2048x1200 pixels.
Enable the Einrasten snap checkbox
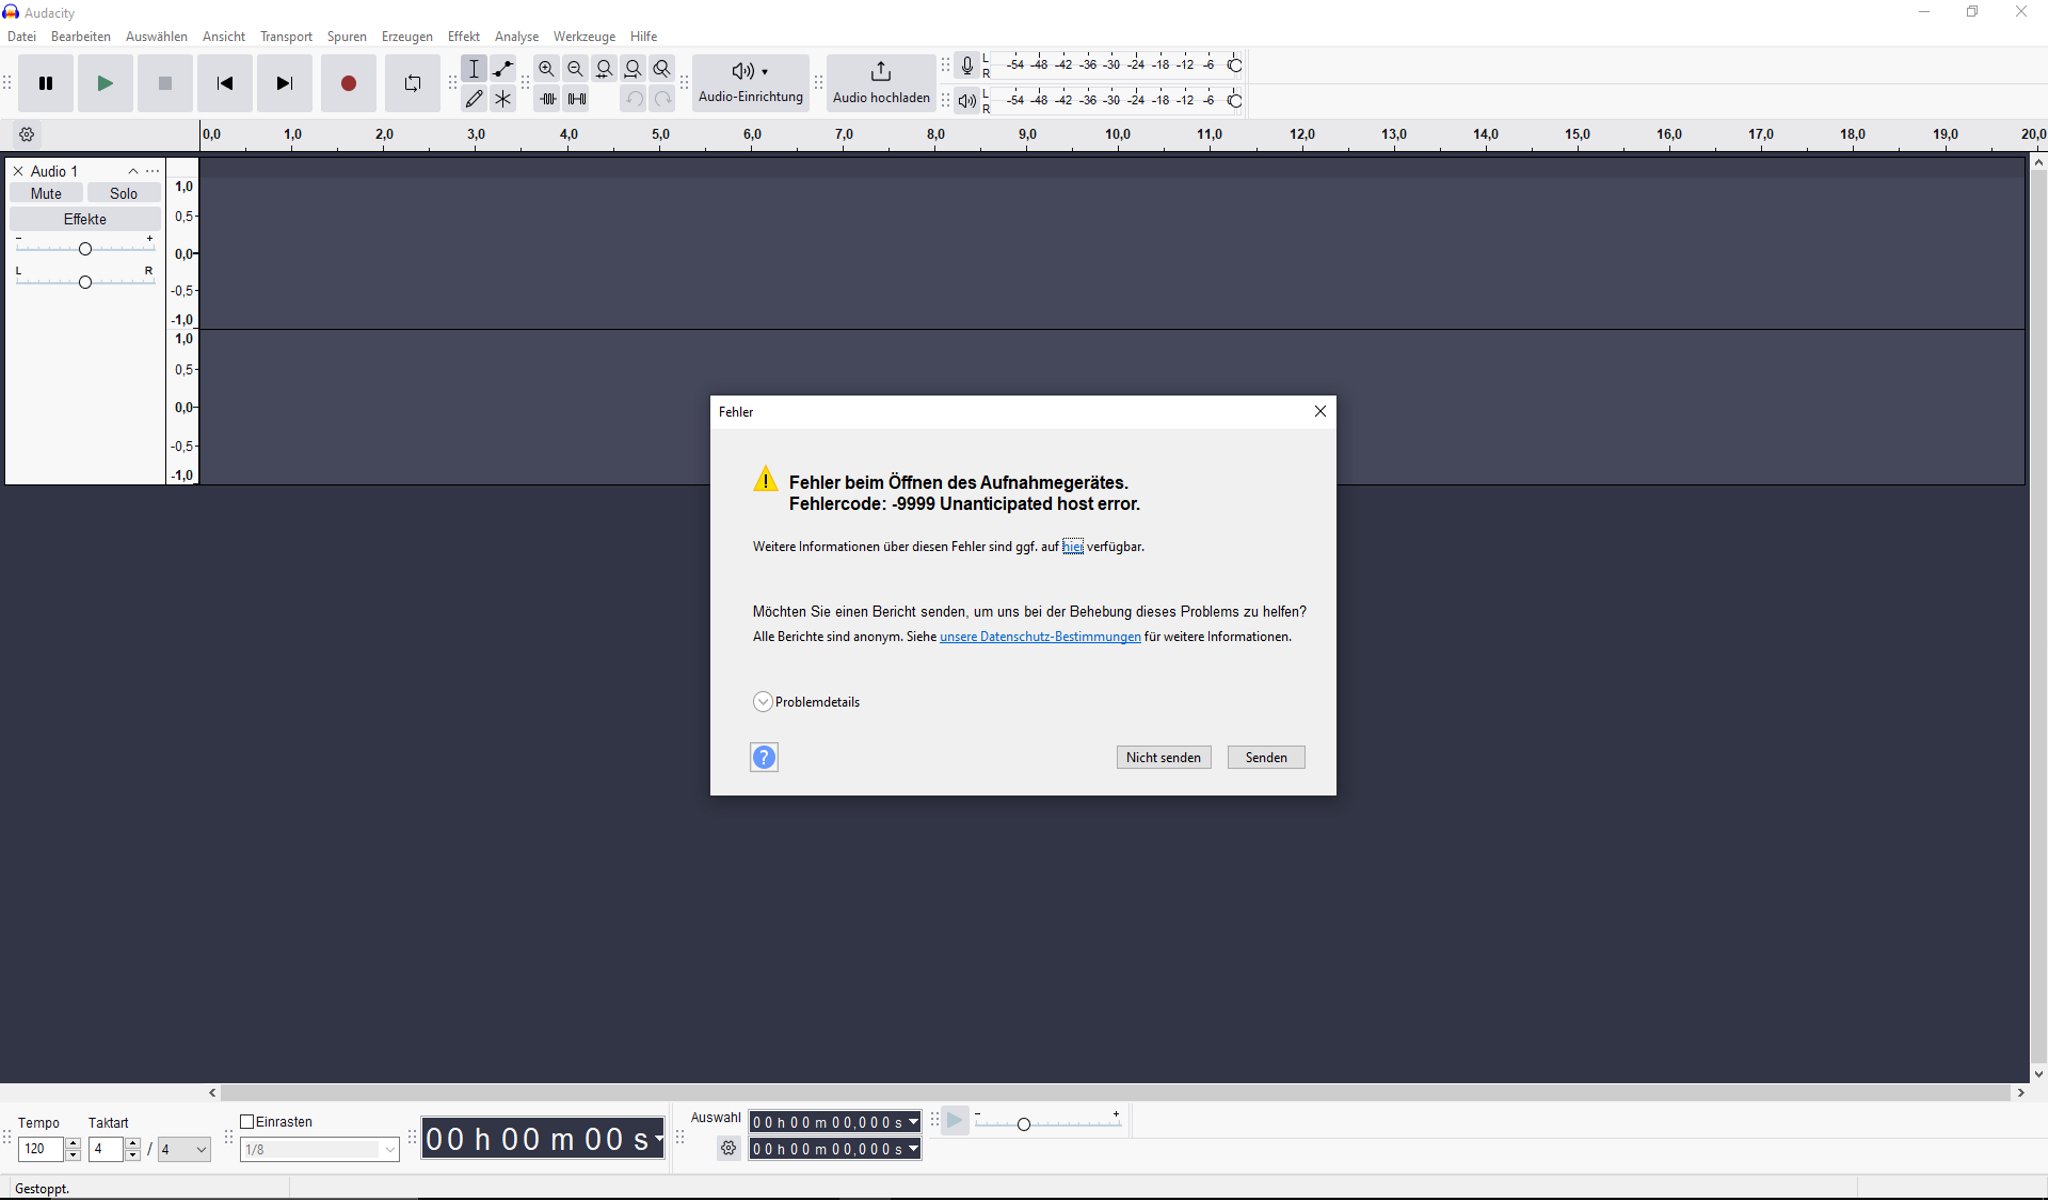(248, 1122)
